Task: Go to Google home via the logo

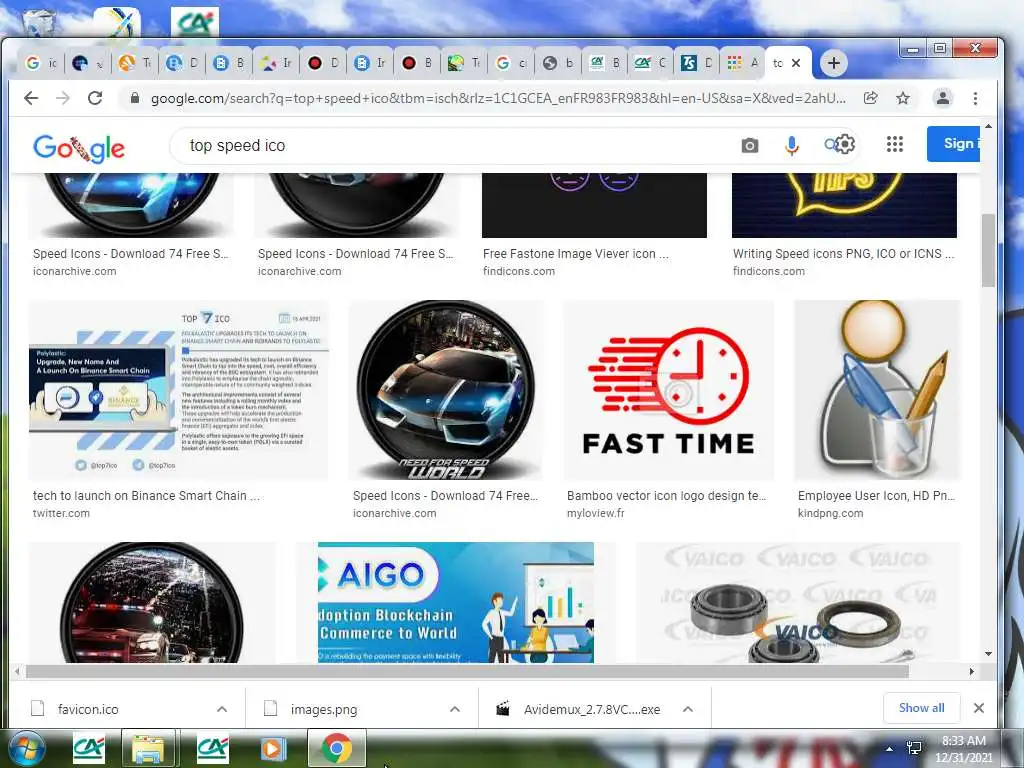Action: 78,148
